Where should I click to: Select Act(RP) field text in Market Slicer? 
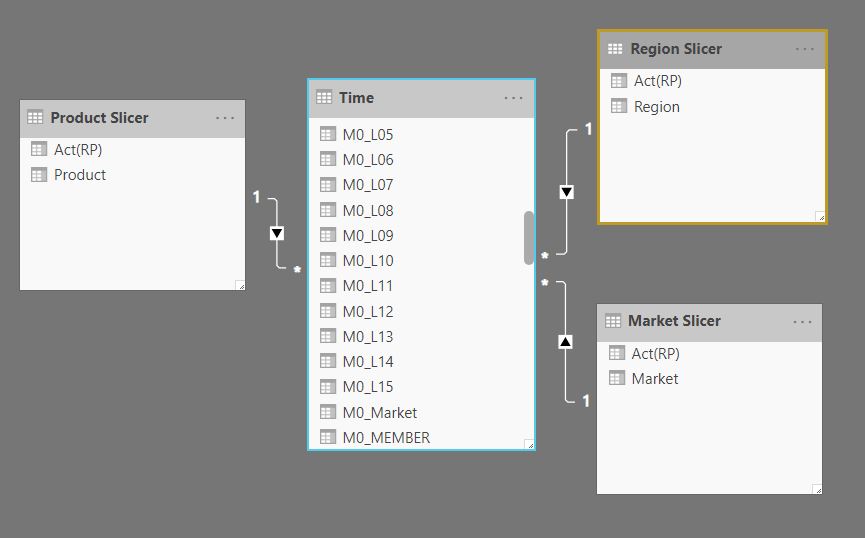pyautogui.click(x=655, y=354)
